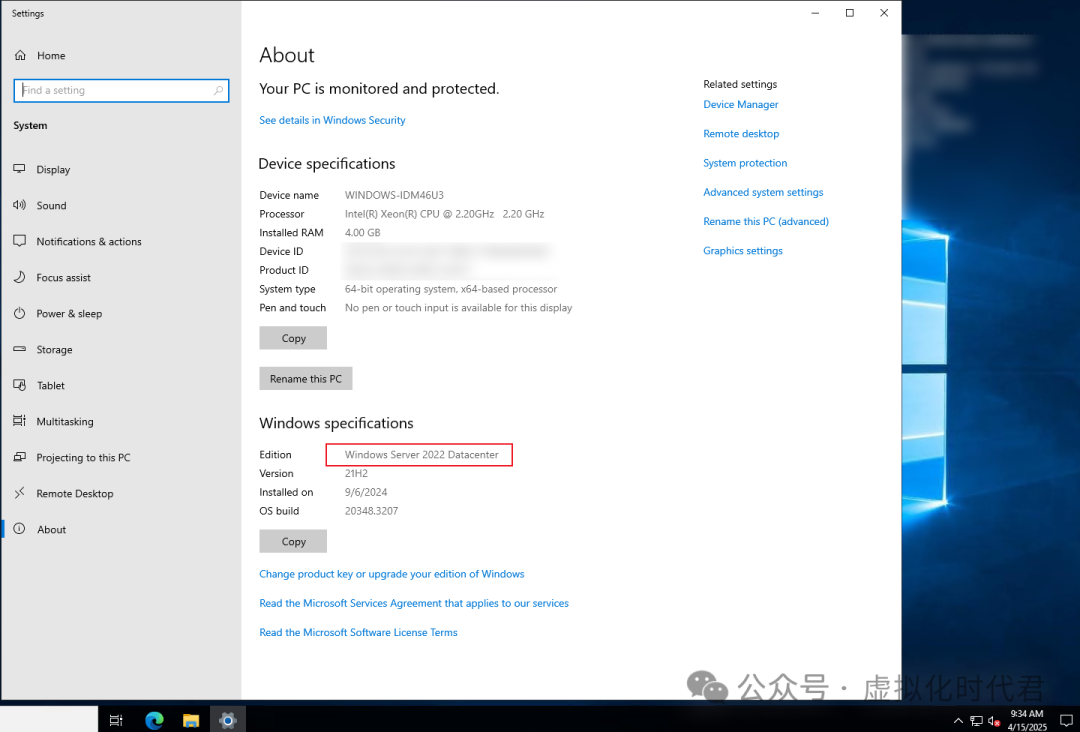Click the taskbar clock and date
This screenshot has height=732, width=1080.
1027,720
